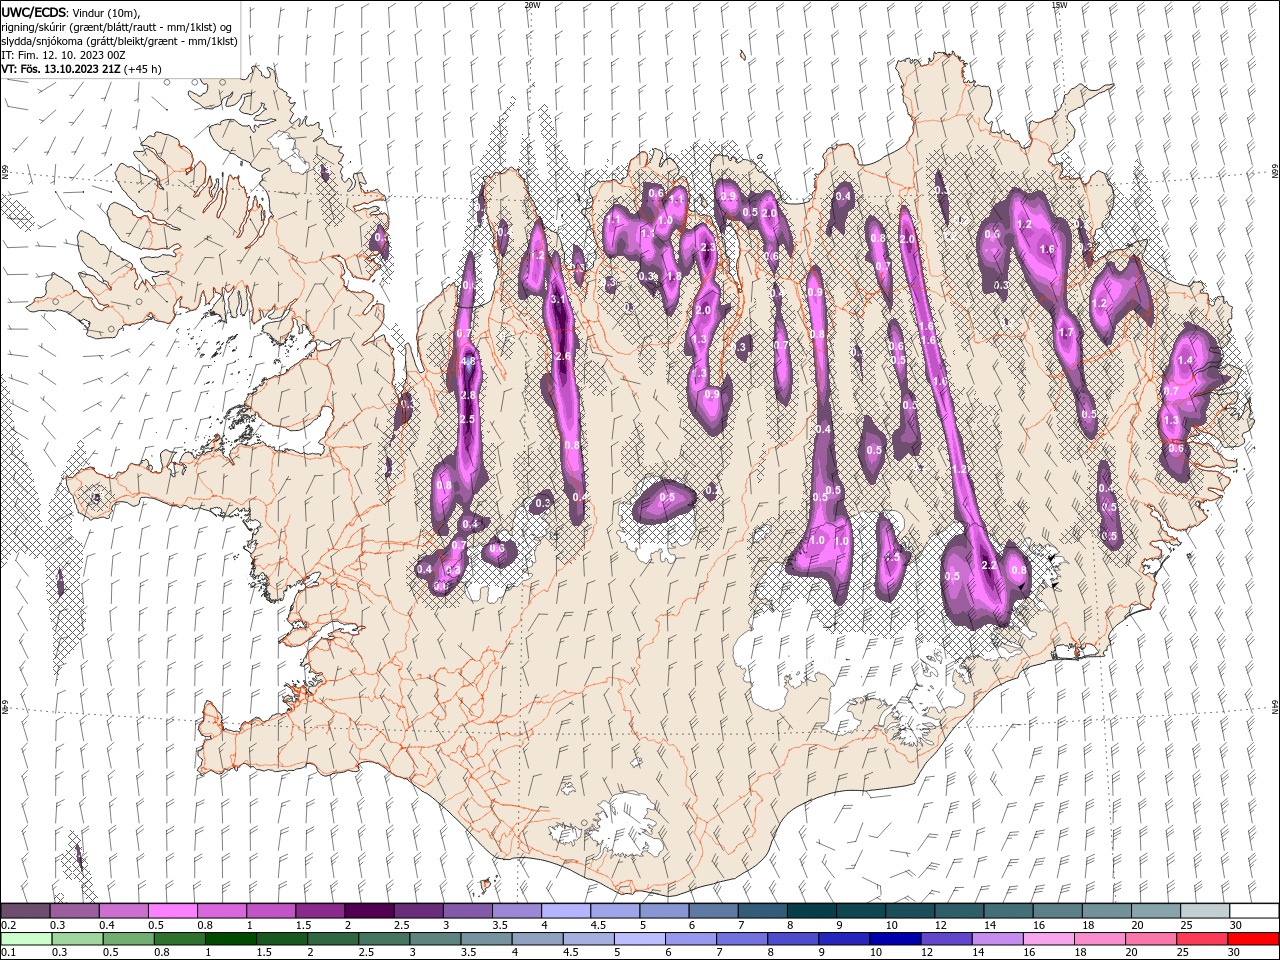Click the '20W' longitude label
The image size is (1280, 960).
(x=532, y=5)
